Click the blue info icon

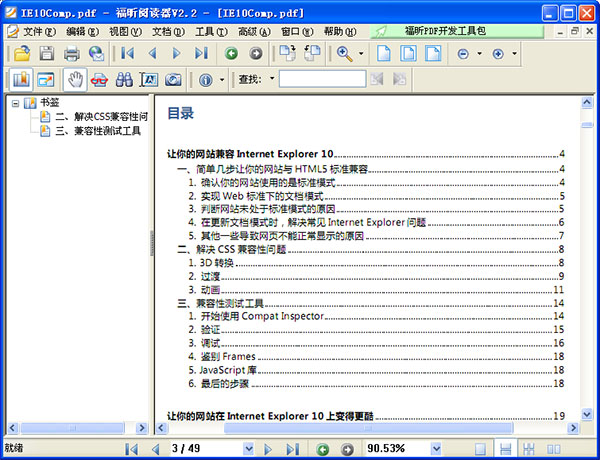pos(205,80)
